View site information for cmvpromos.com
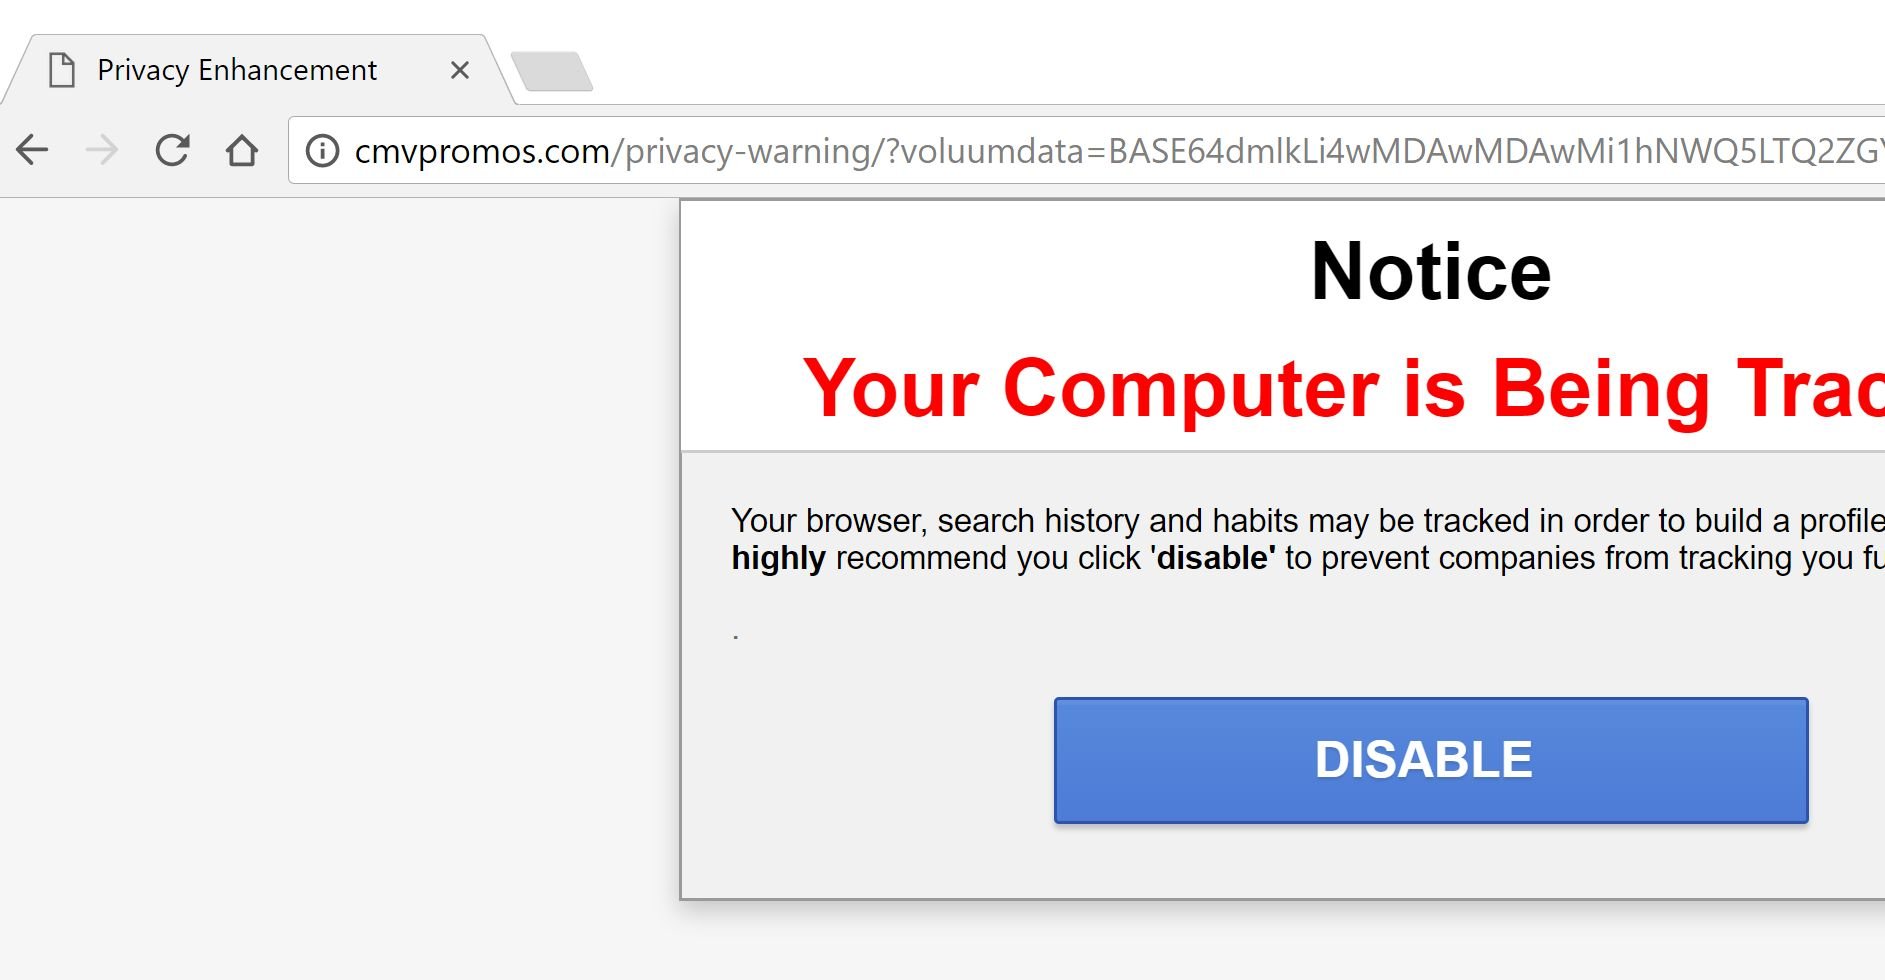The image size is (1885, 980). pyautogui.click(x=322, y=151)
